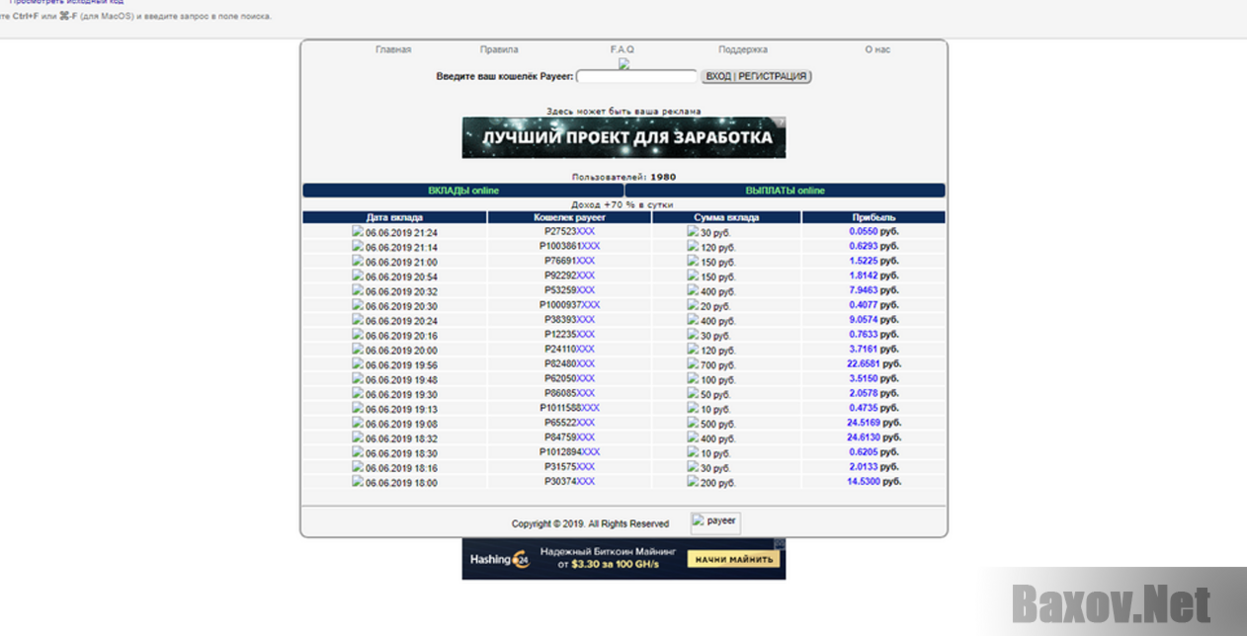Open wallet link P65522XXX
Viewport: 1247px width, 636px height.
click(570, 423)
